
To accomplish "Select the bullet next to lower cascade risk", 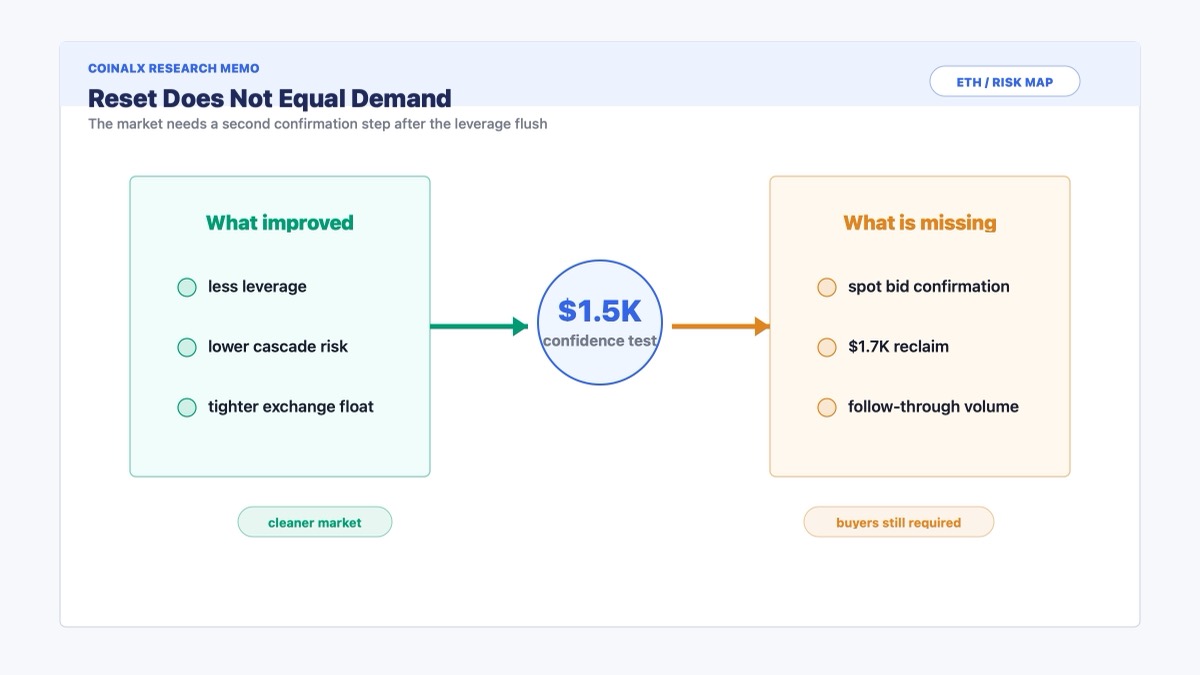I will click(187, 347).
